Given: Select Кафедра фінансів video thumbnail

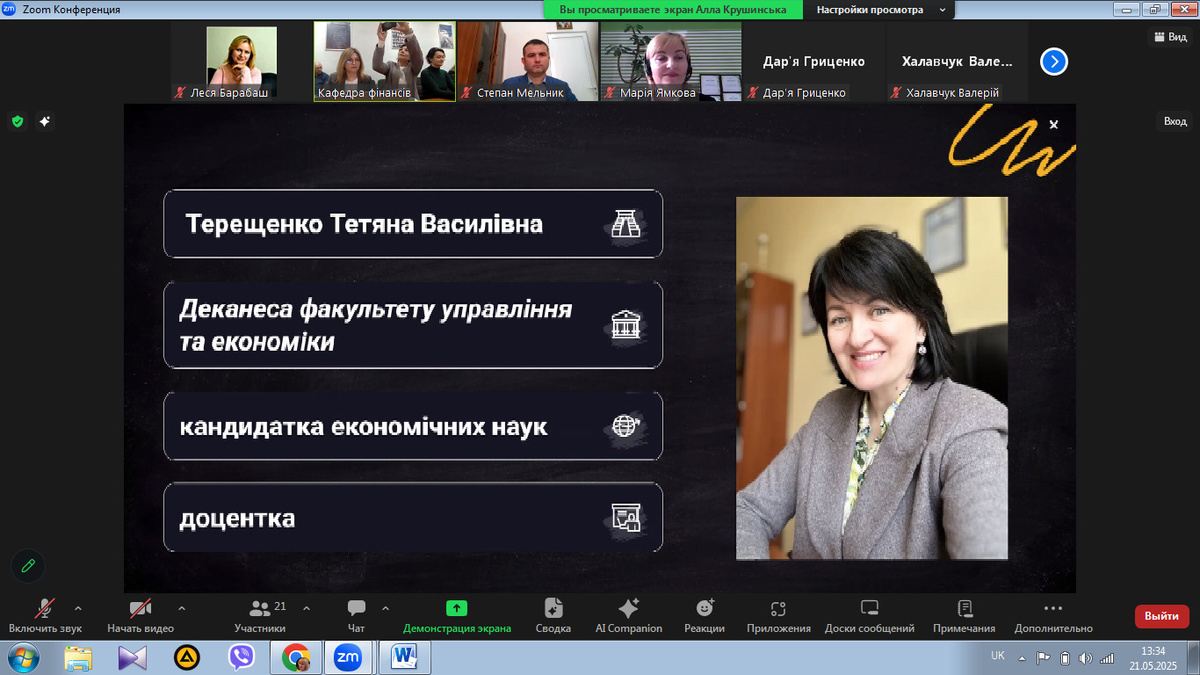Looking at the screenshot, I should (x=384, y=62).
